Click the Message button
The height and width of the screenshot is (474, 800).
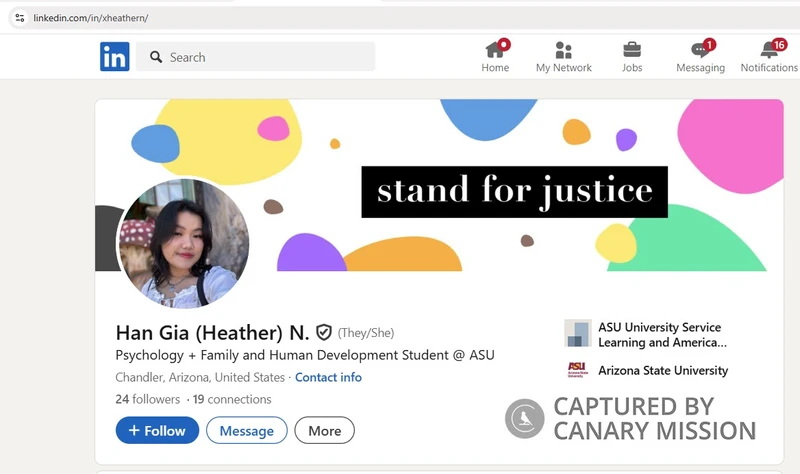click(x=246, y=430)
